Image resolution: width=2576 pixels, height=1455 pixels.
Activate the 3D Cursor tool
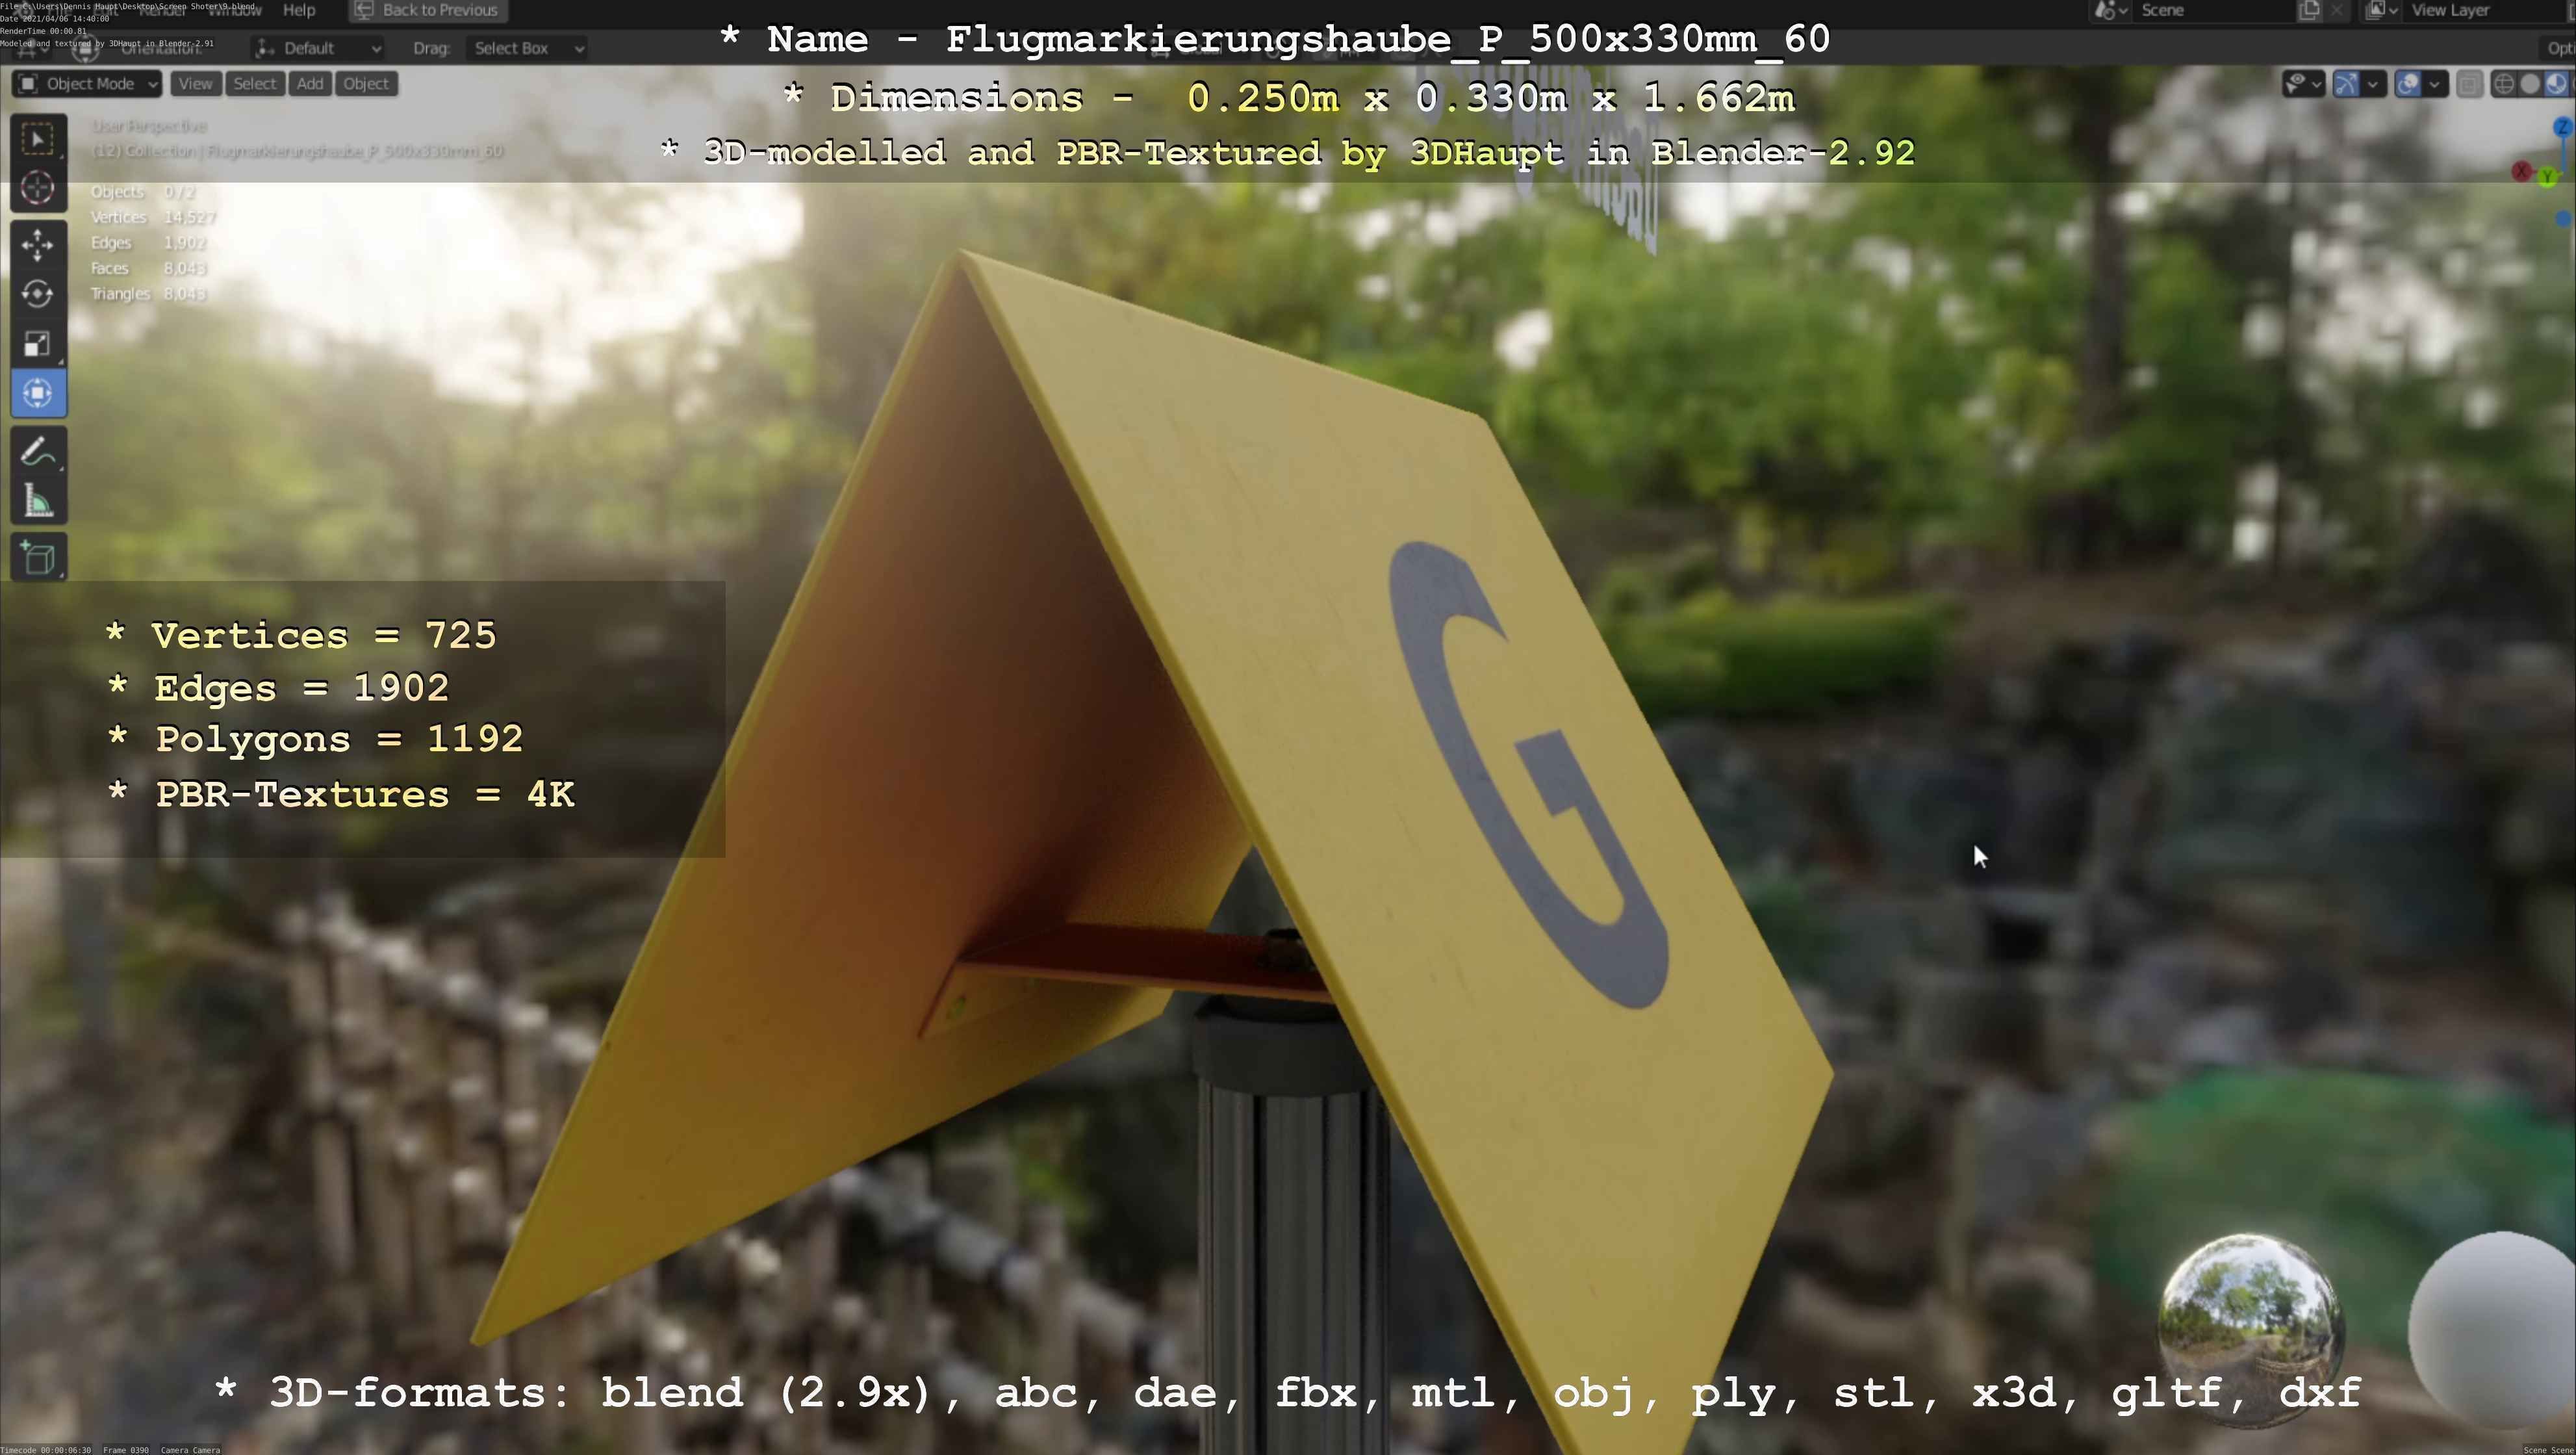[38, 188]
